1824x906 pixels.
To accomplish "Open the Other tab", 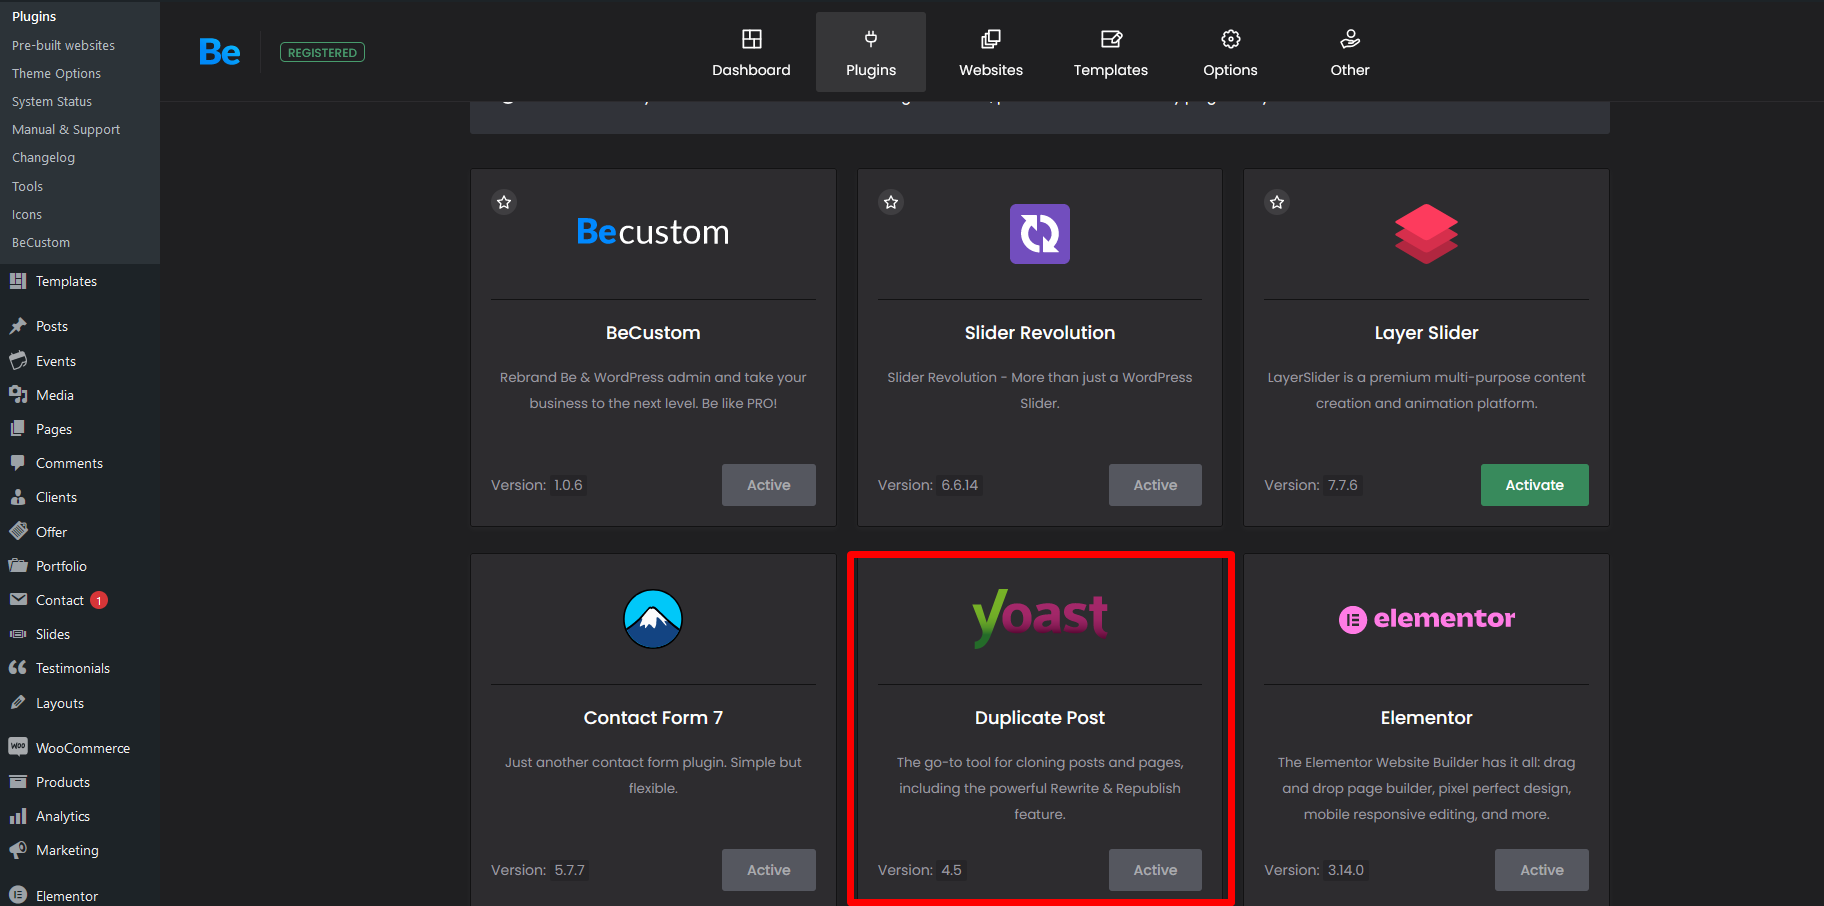I will tap(1350, 52).
